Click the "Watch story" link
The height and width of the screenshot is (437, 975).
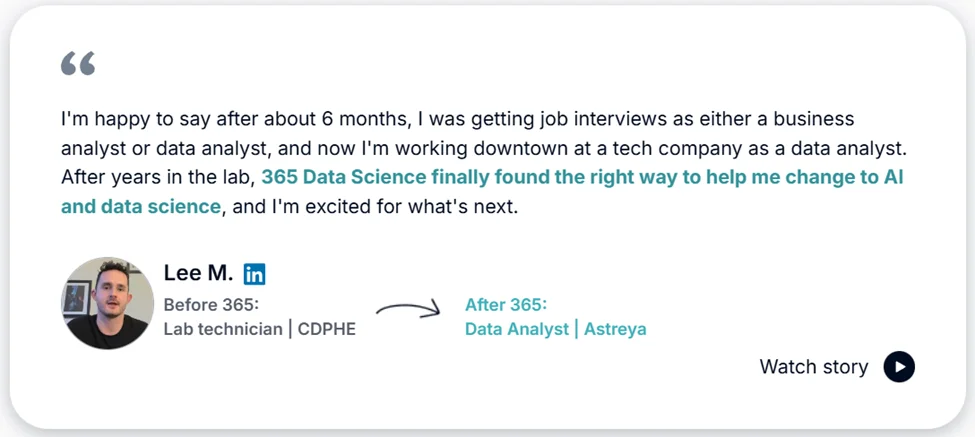[814, 367]
